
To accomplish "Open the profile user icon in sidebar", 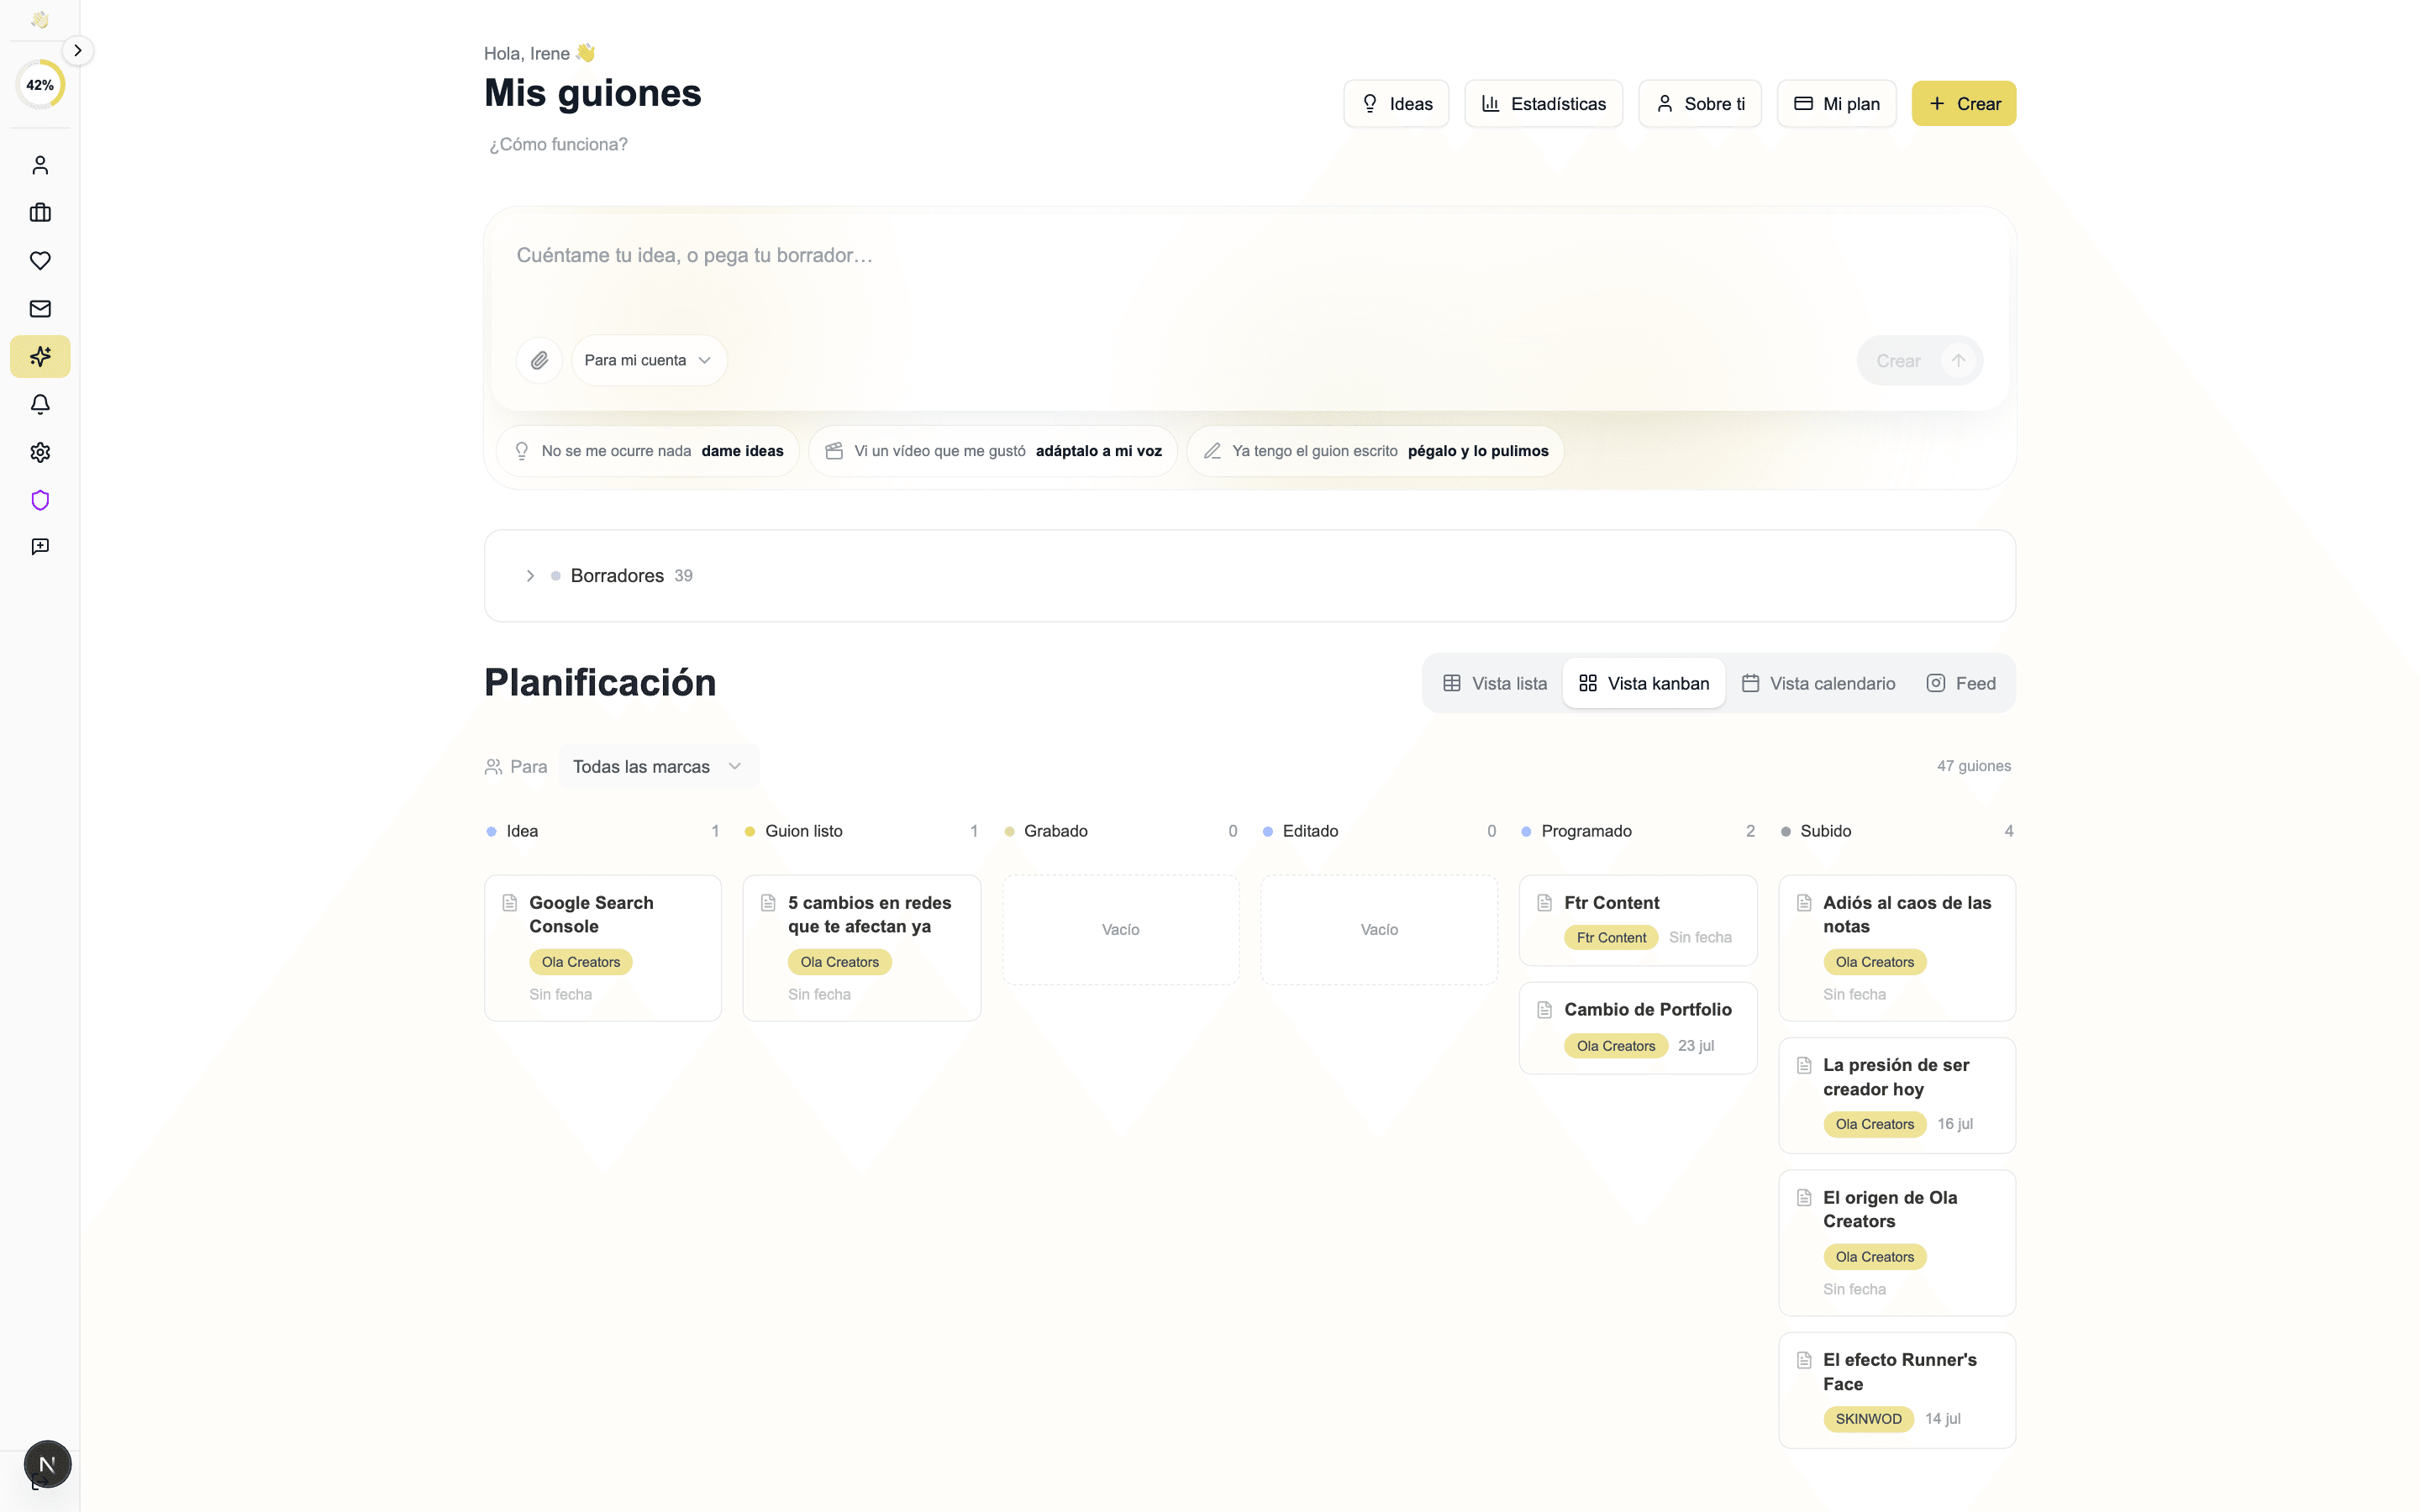I will coord(40,165).
